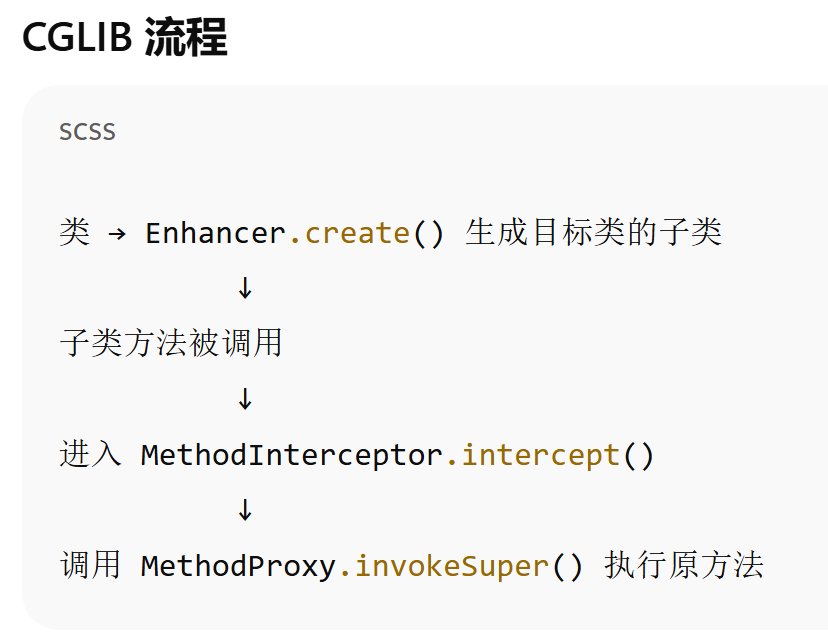Click the text 执行原方法
The height and width of the screenshot is (642, 828).
[x=684, y=567]
